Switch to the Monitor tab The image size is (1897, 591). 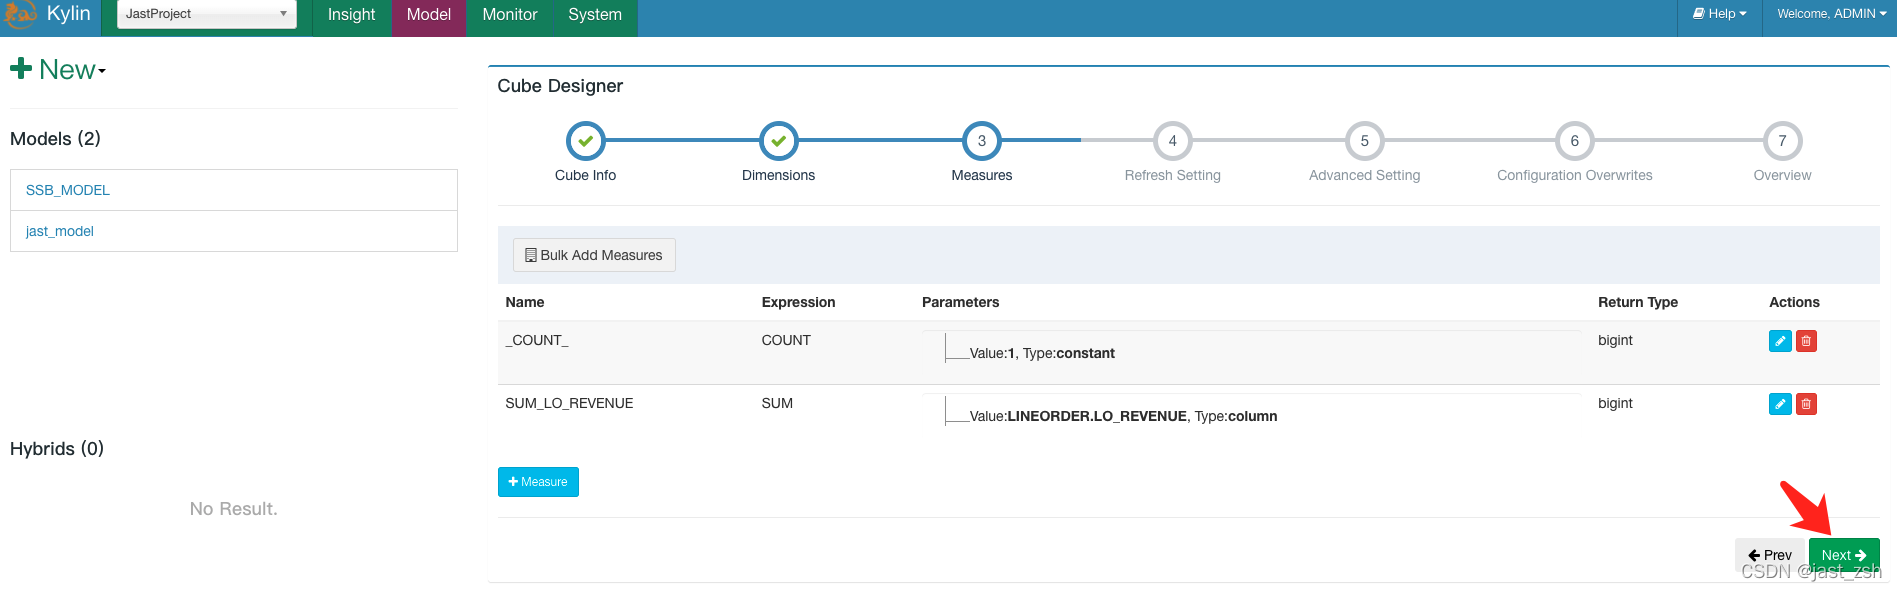pos(510,15)
